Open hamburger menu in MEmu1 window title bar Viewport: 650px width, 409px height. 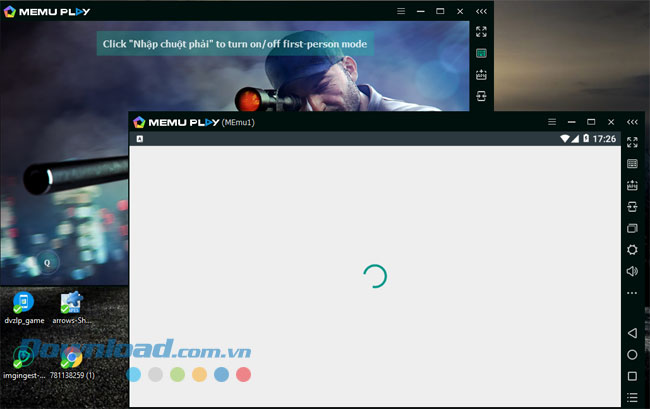click(552, 122)
